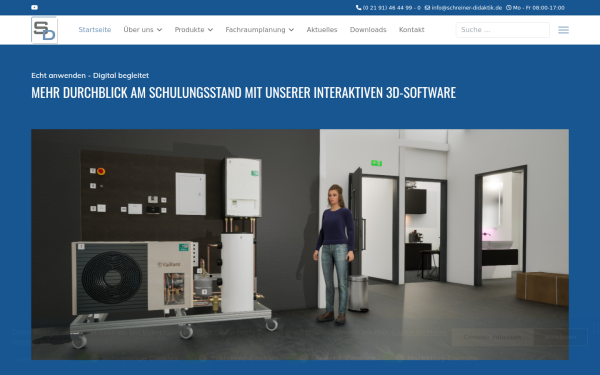Open the hamburger menu icon

pyautogui.click(x=563, y=30)
